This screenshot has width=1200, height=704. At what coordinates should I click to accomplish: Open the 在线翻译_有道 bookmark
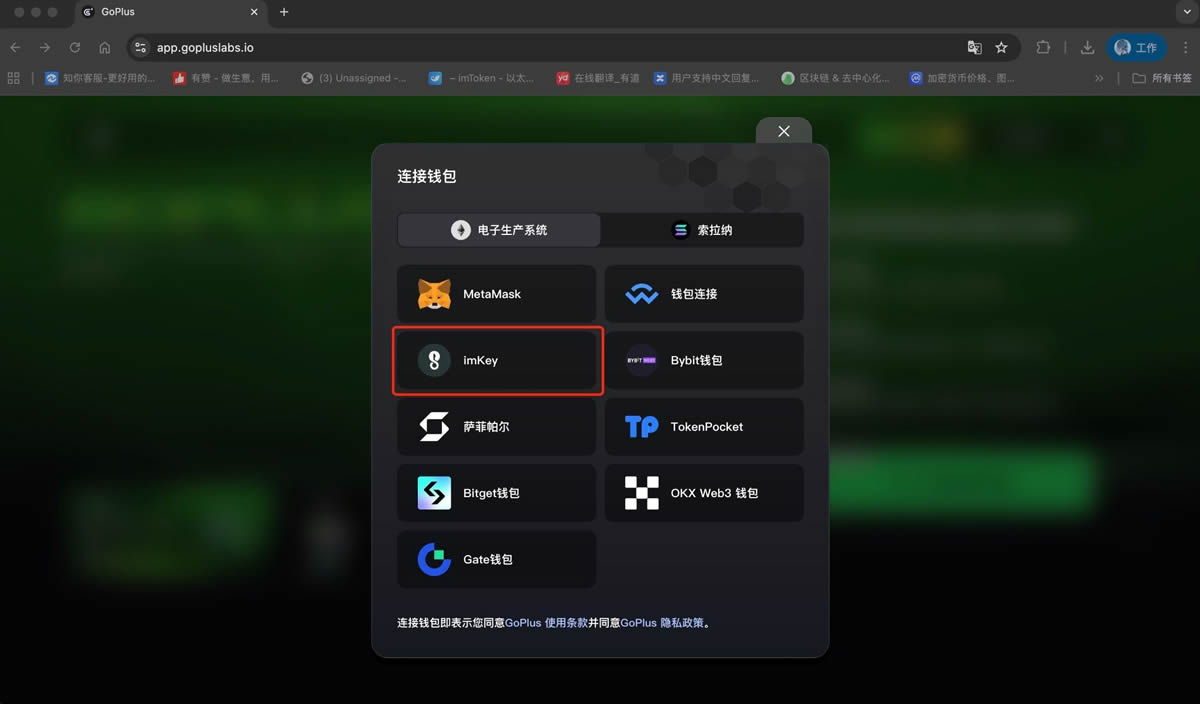598,78
